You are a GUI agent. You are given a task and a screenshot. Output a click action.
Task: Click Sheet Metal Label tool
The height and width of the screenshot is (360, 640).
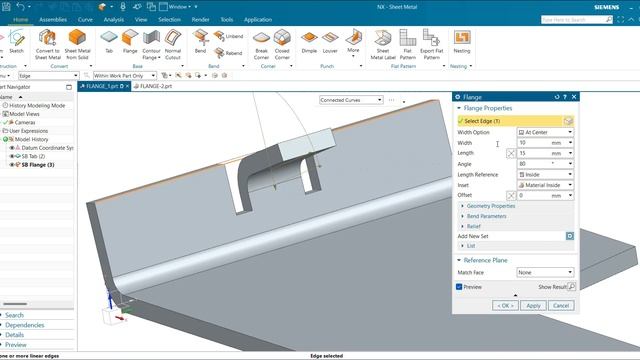point(383,44)
